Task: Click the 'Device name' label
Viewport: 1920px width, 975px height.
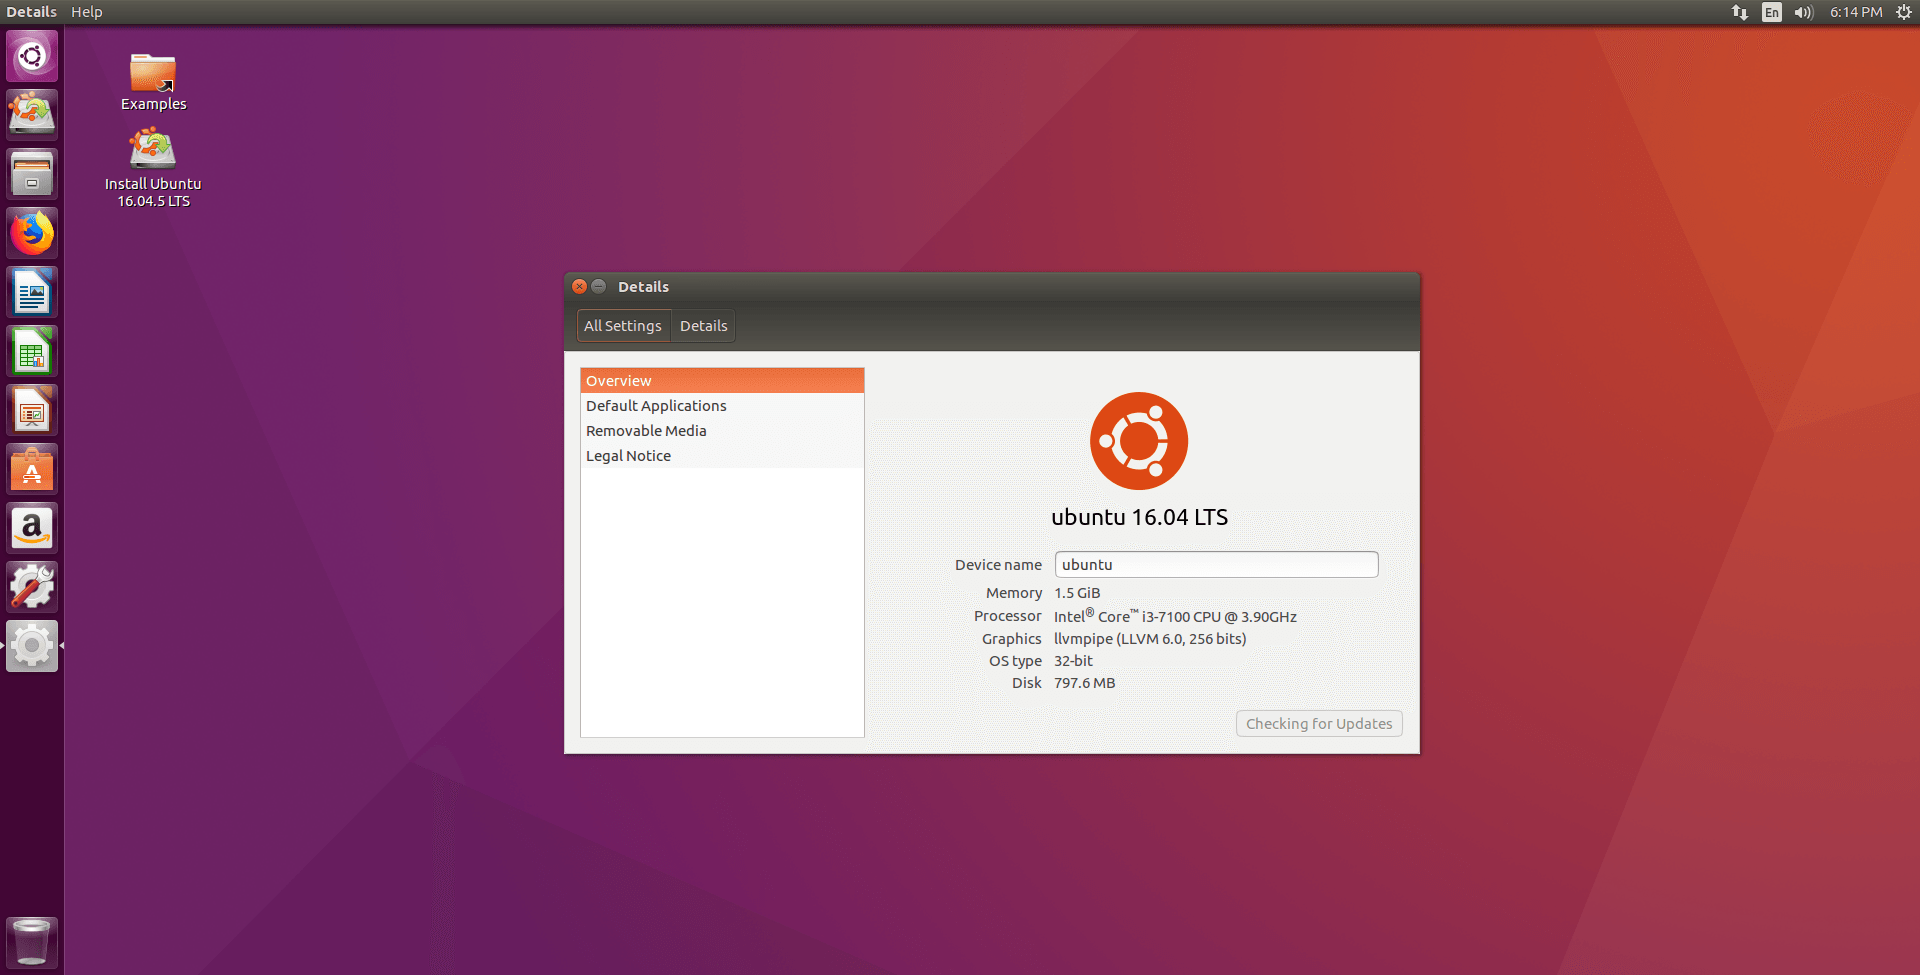Action: [x=998, y=565]
